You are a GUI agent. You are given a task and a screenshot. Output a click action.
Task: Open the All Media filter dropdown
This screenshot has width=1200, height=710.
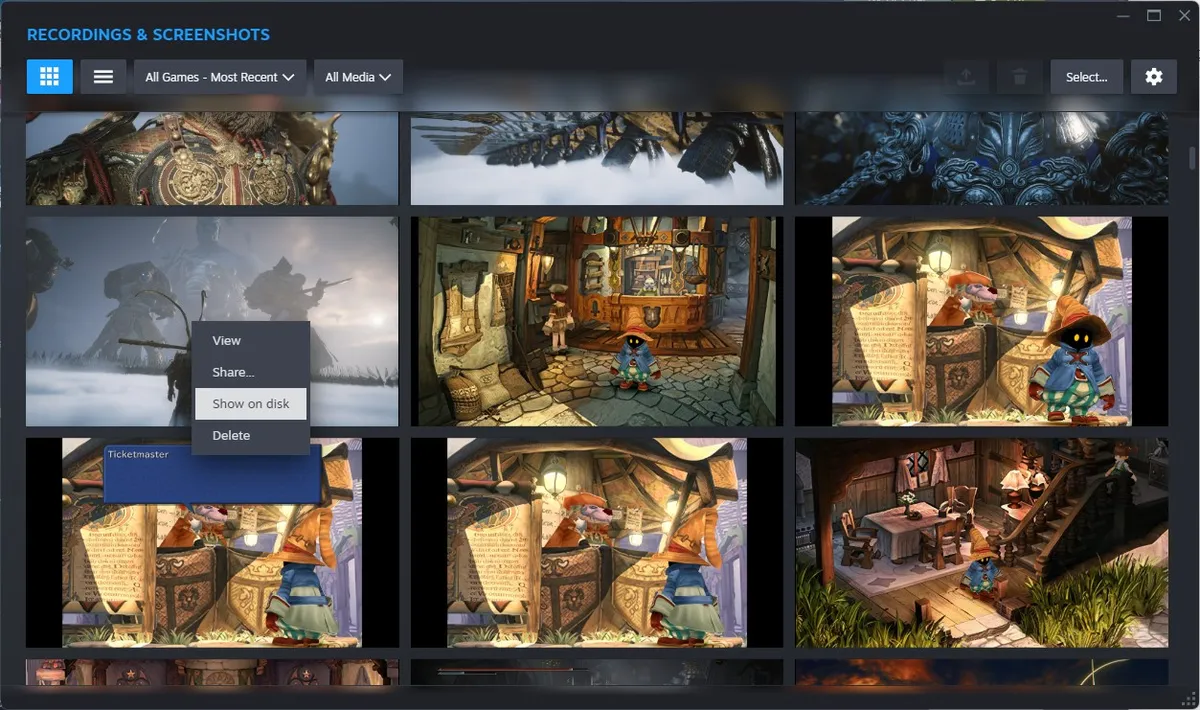pyautogui.click(x=358, y=76)
